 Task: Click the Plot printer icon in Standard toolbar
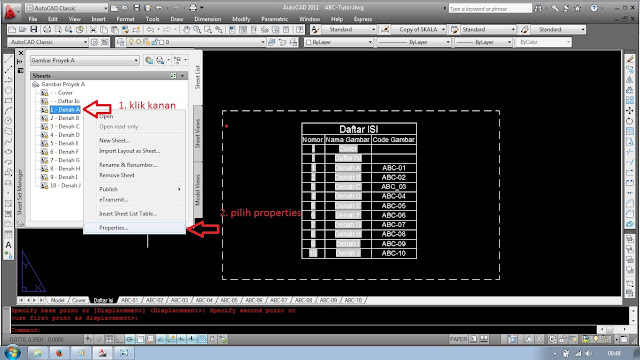coord(47,29)
